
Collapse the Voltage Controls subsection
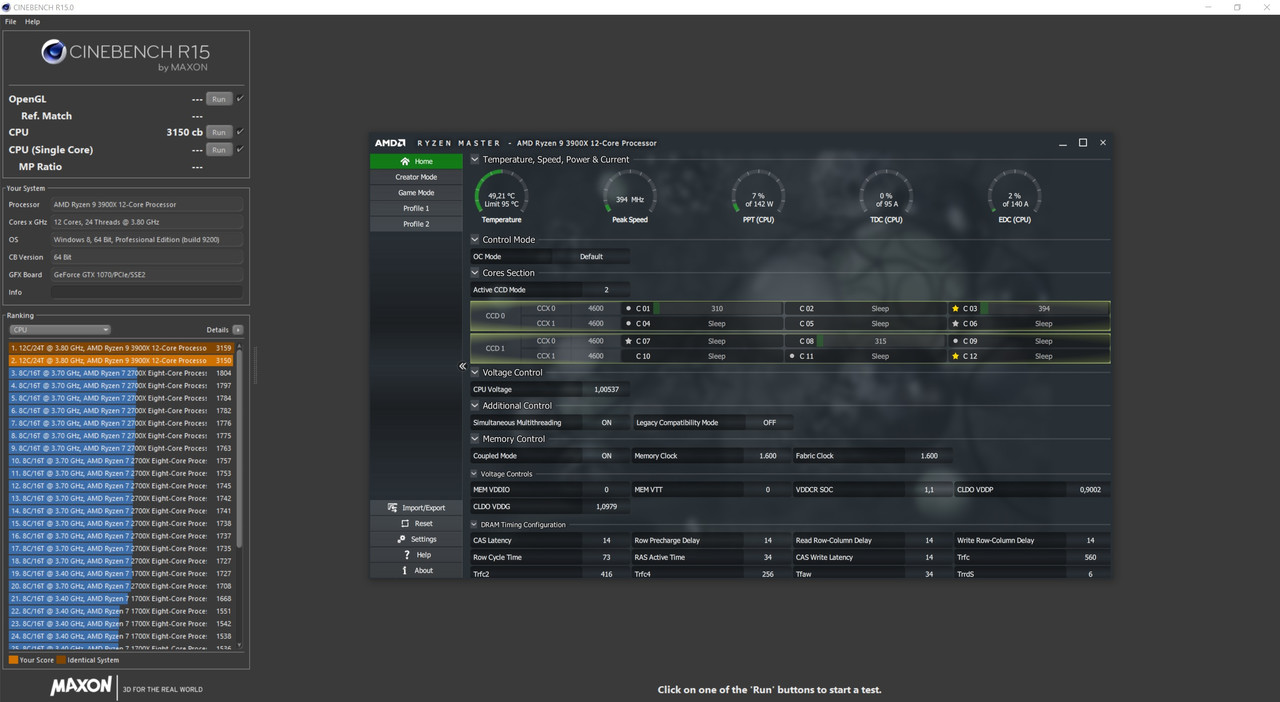[x=475, y=474]
